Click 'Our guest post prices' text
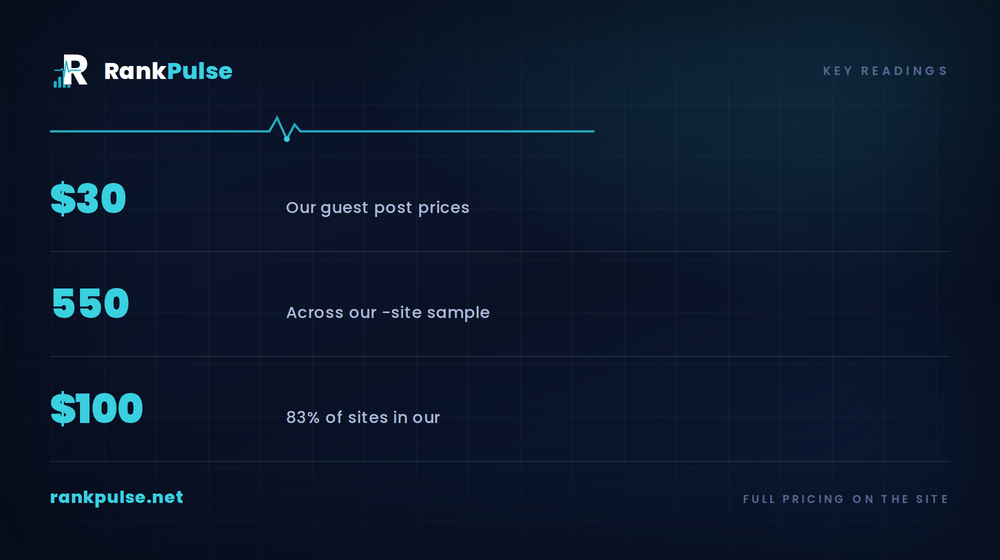The image size is (1000, 560). pos(378,208)
